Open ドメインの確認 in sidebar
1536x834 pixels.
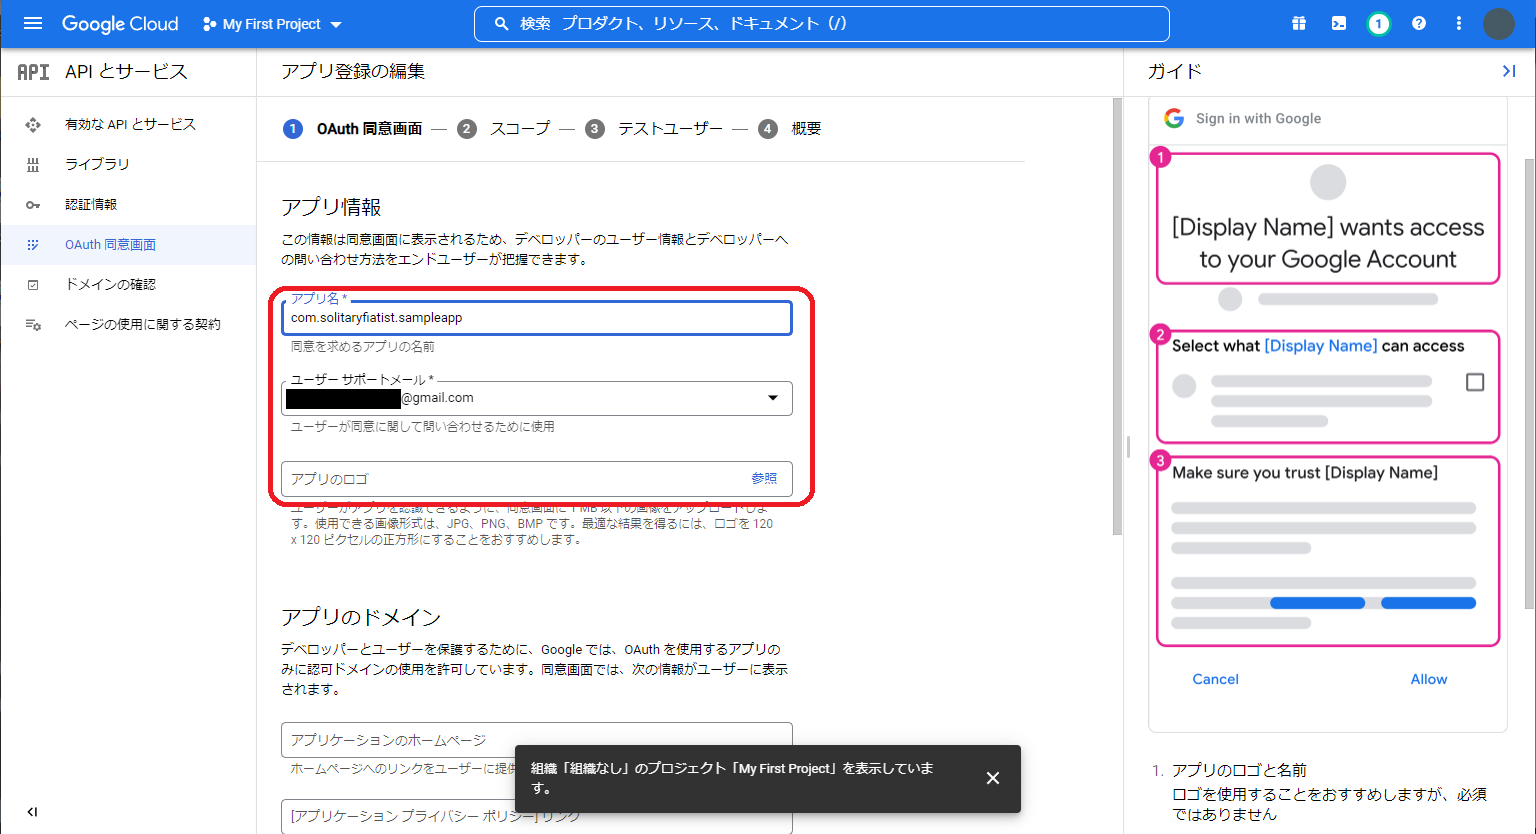(128, 284)
